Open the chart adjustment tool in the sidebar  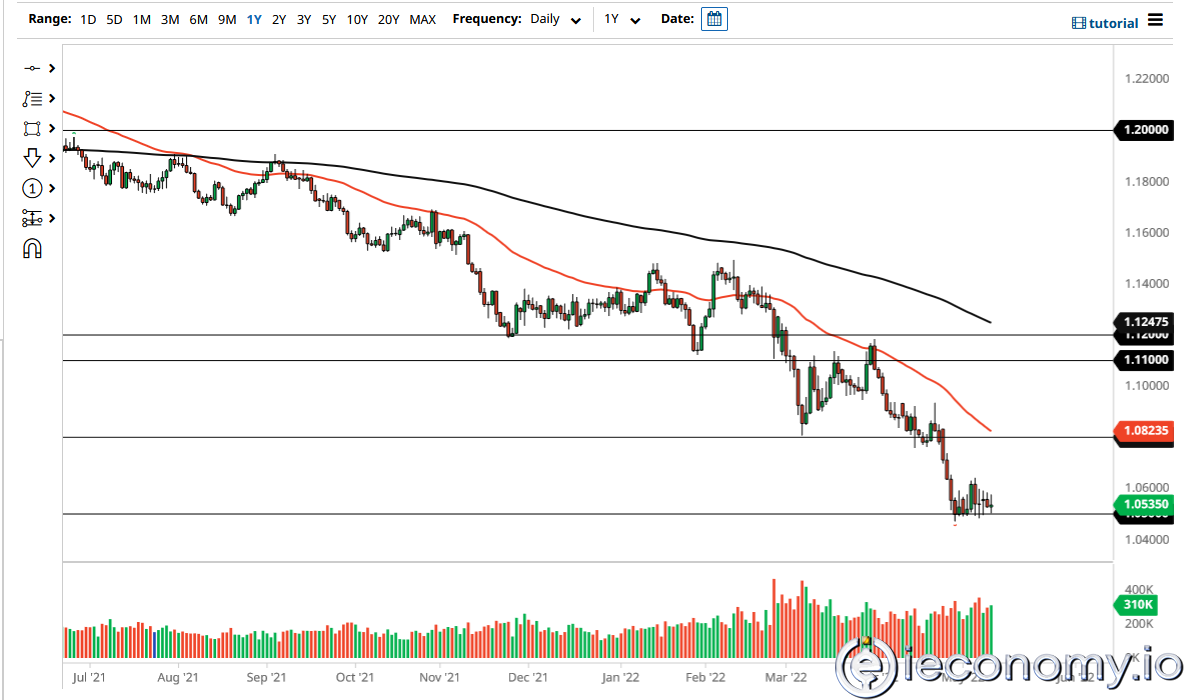tap(33, 218)
